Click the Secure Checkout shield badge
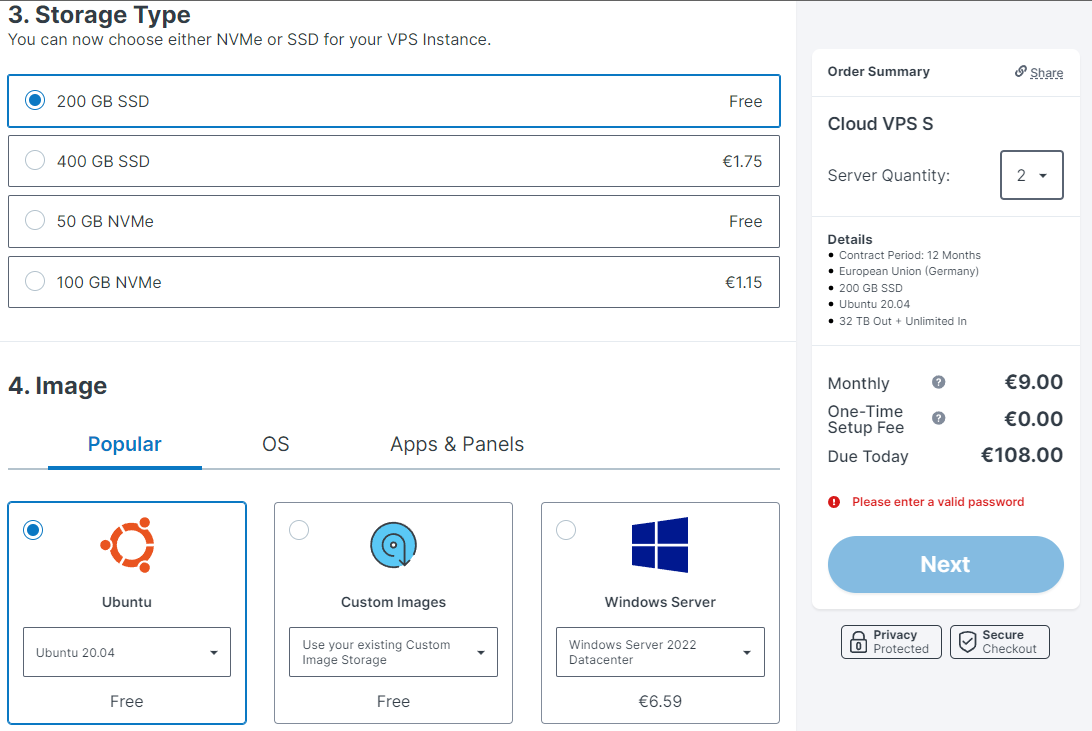The height and width of the screenshot is (731, 1092). pos(999,642)
